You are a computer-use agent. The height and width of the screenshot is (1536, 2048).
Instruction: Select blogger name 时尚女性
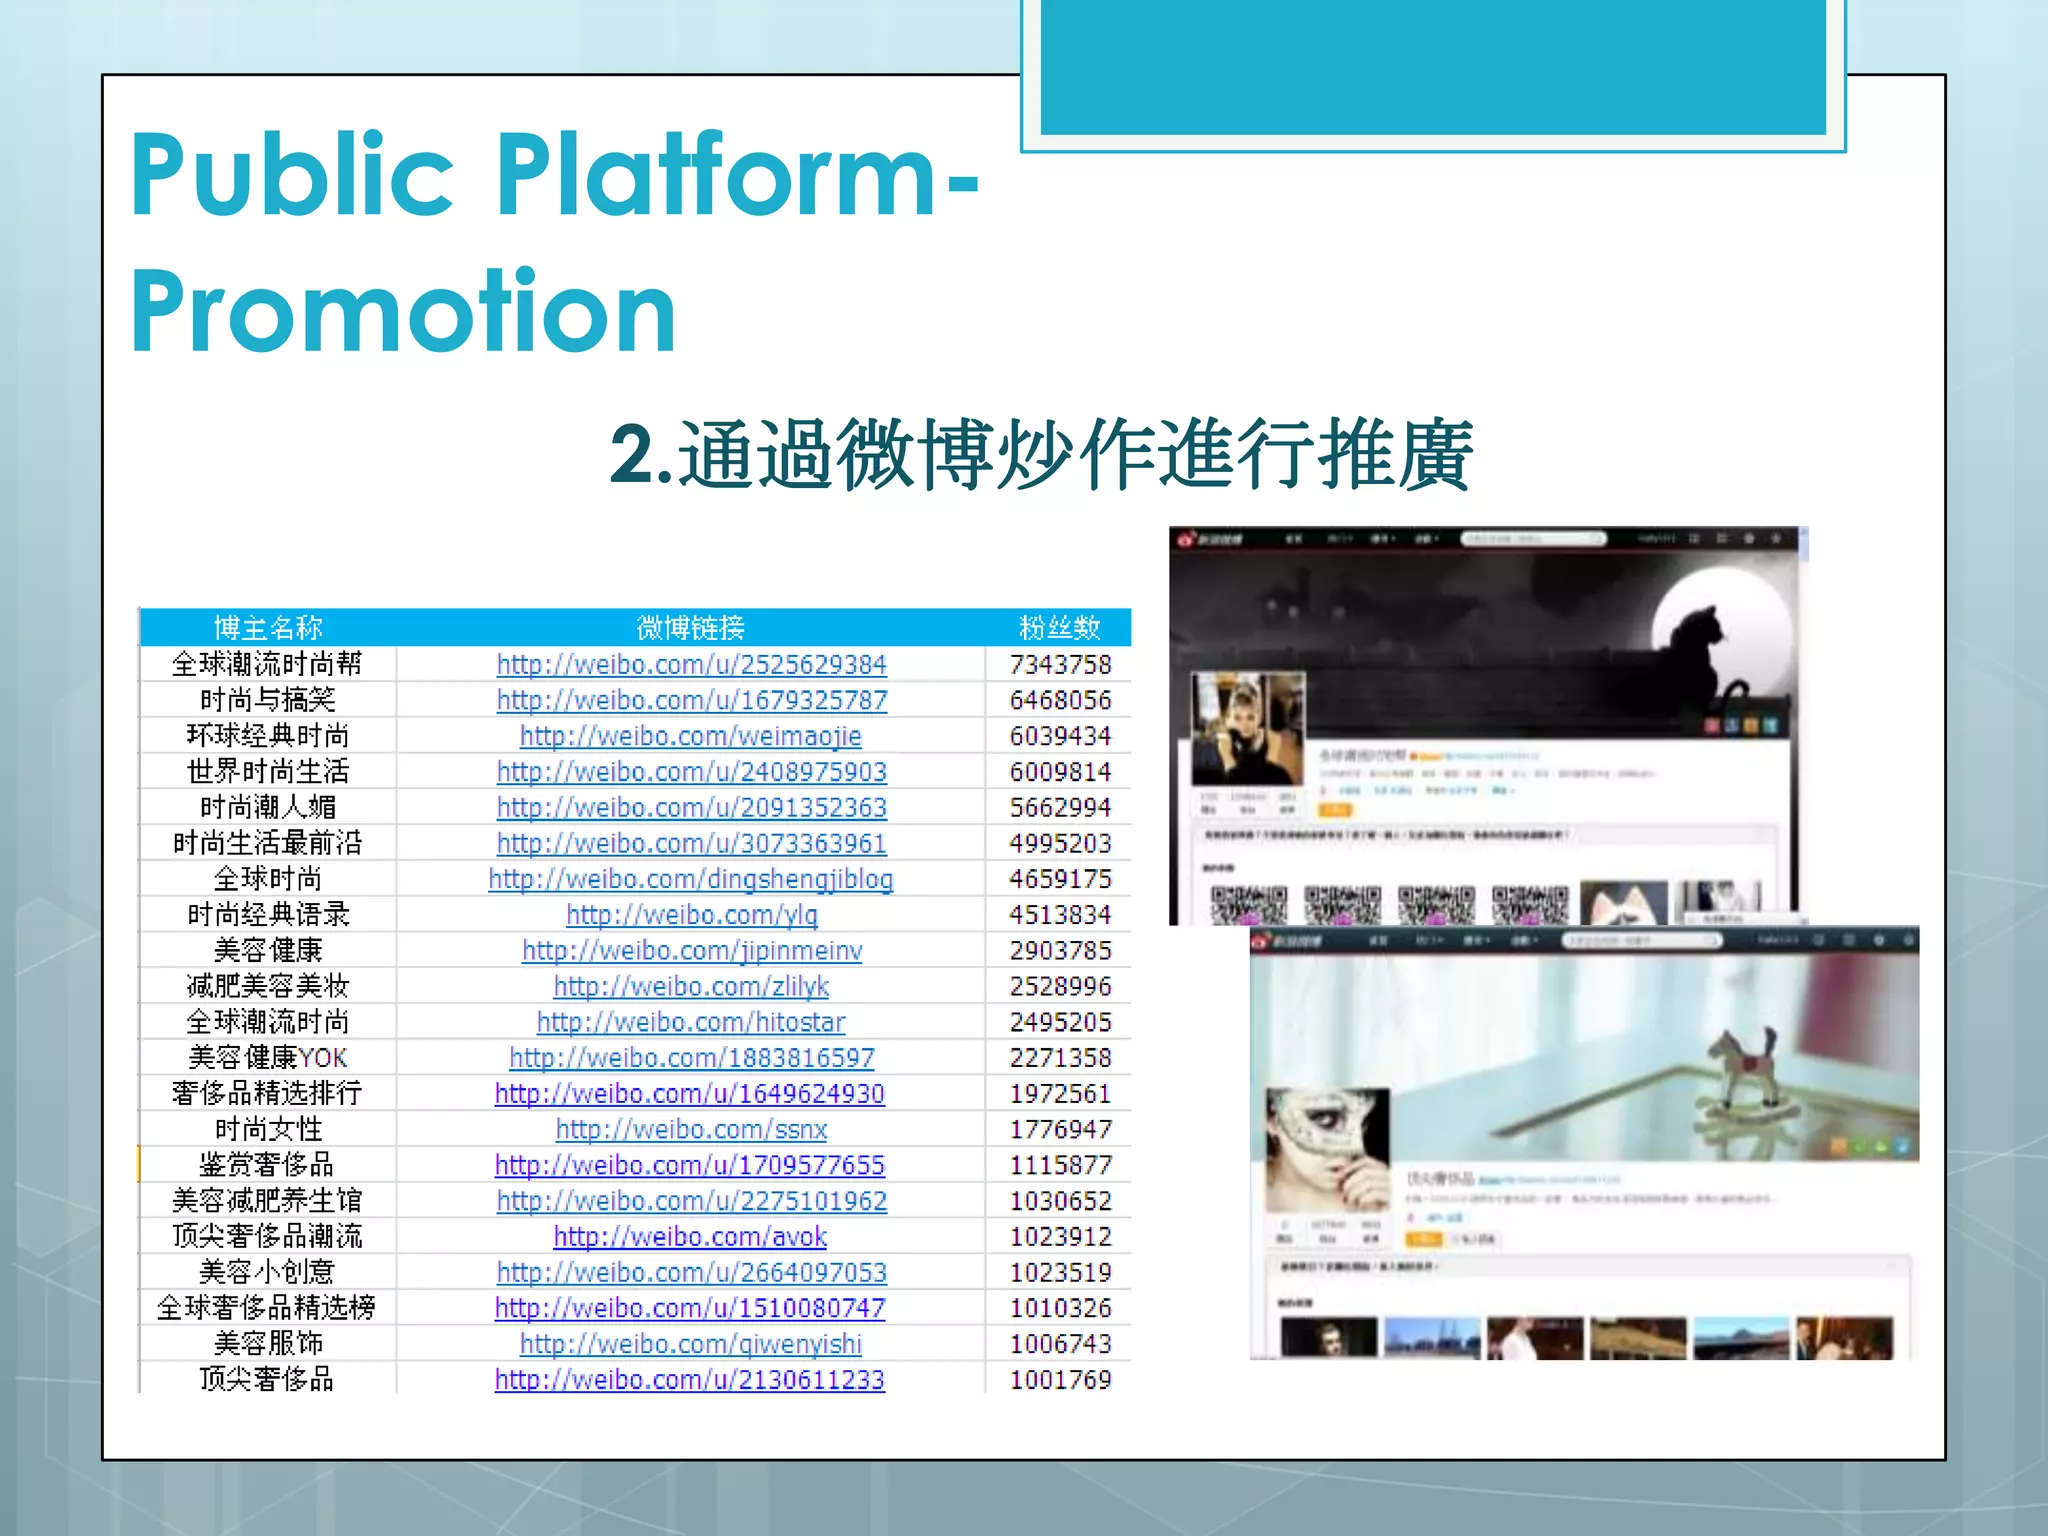[267, 1130]
